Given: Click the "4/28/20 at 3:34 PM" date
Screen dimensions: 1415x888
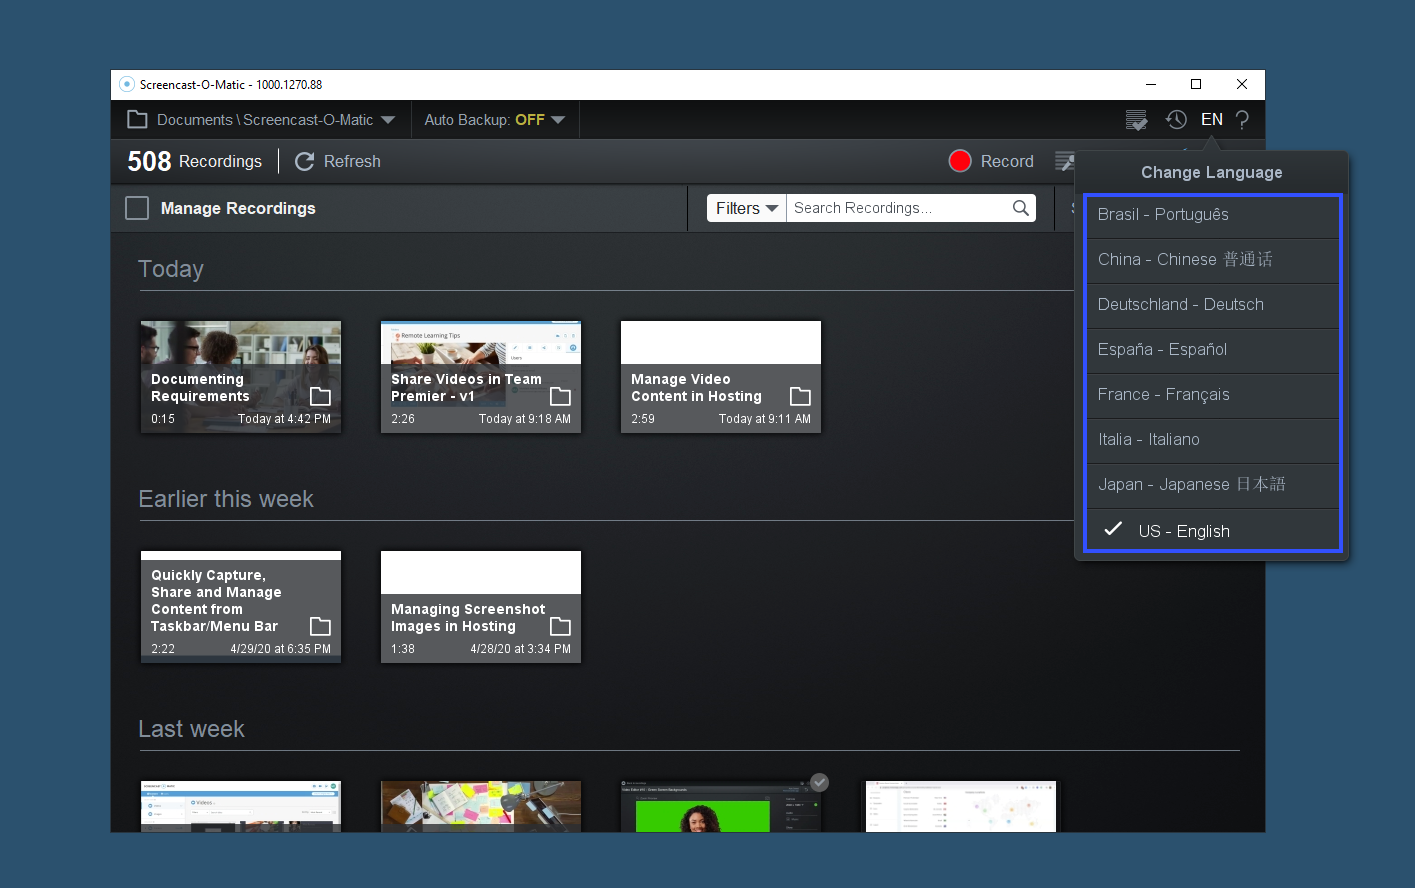Looking at the screenshot, I should pos(521,649).
